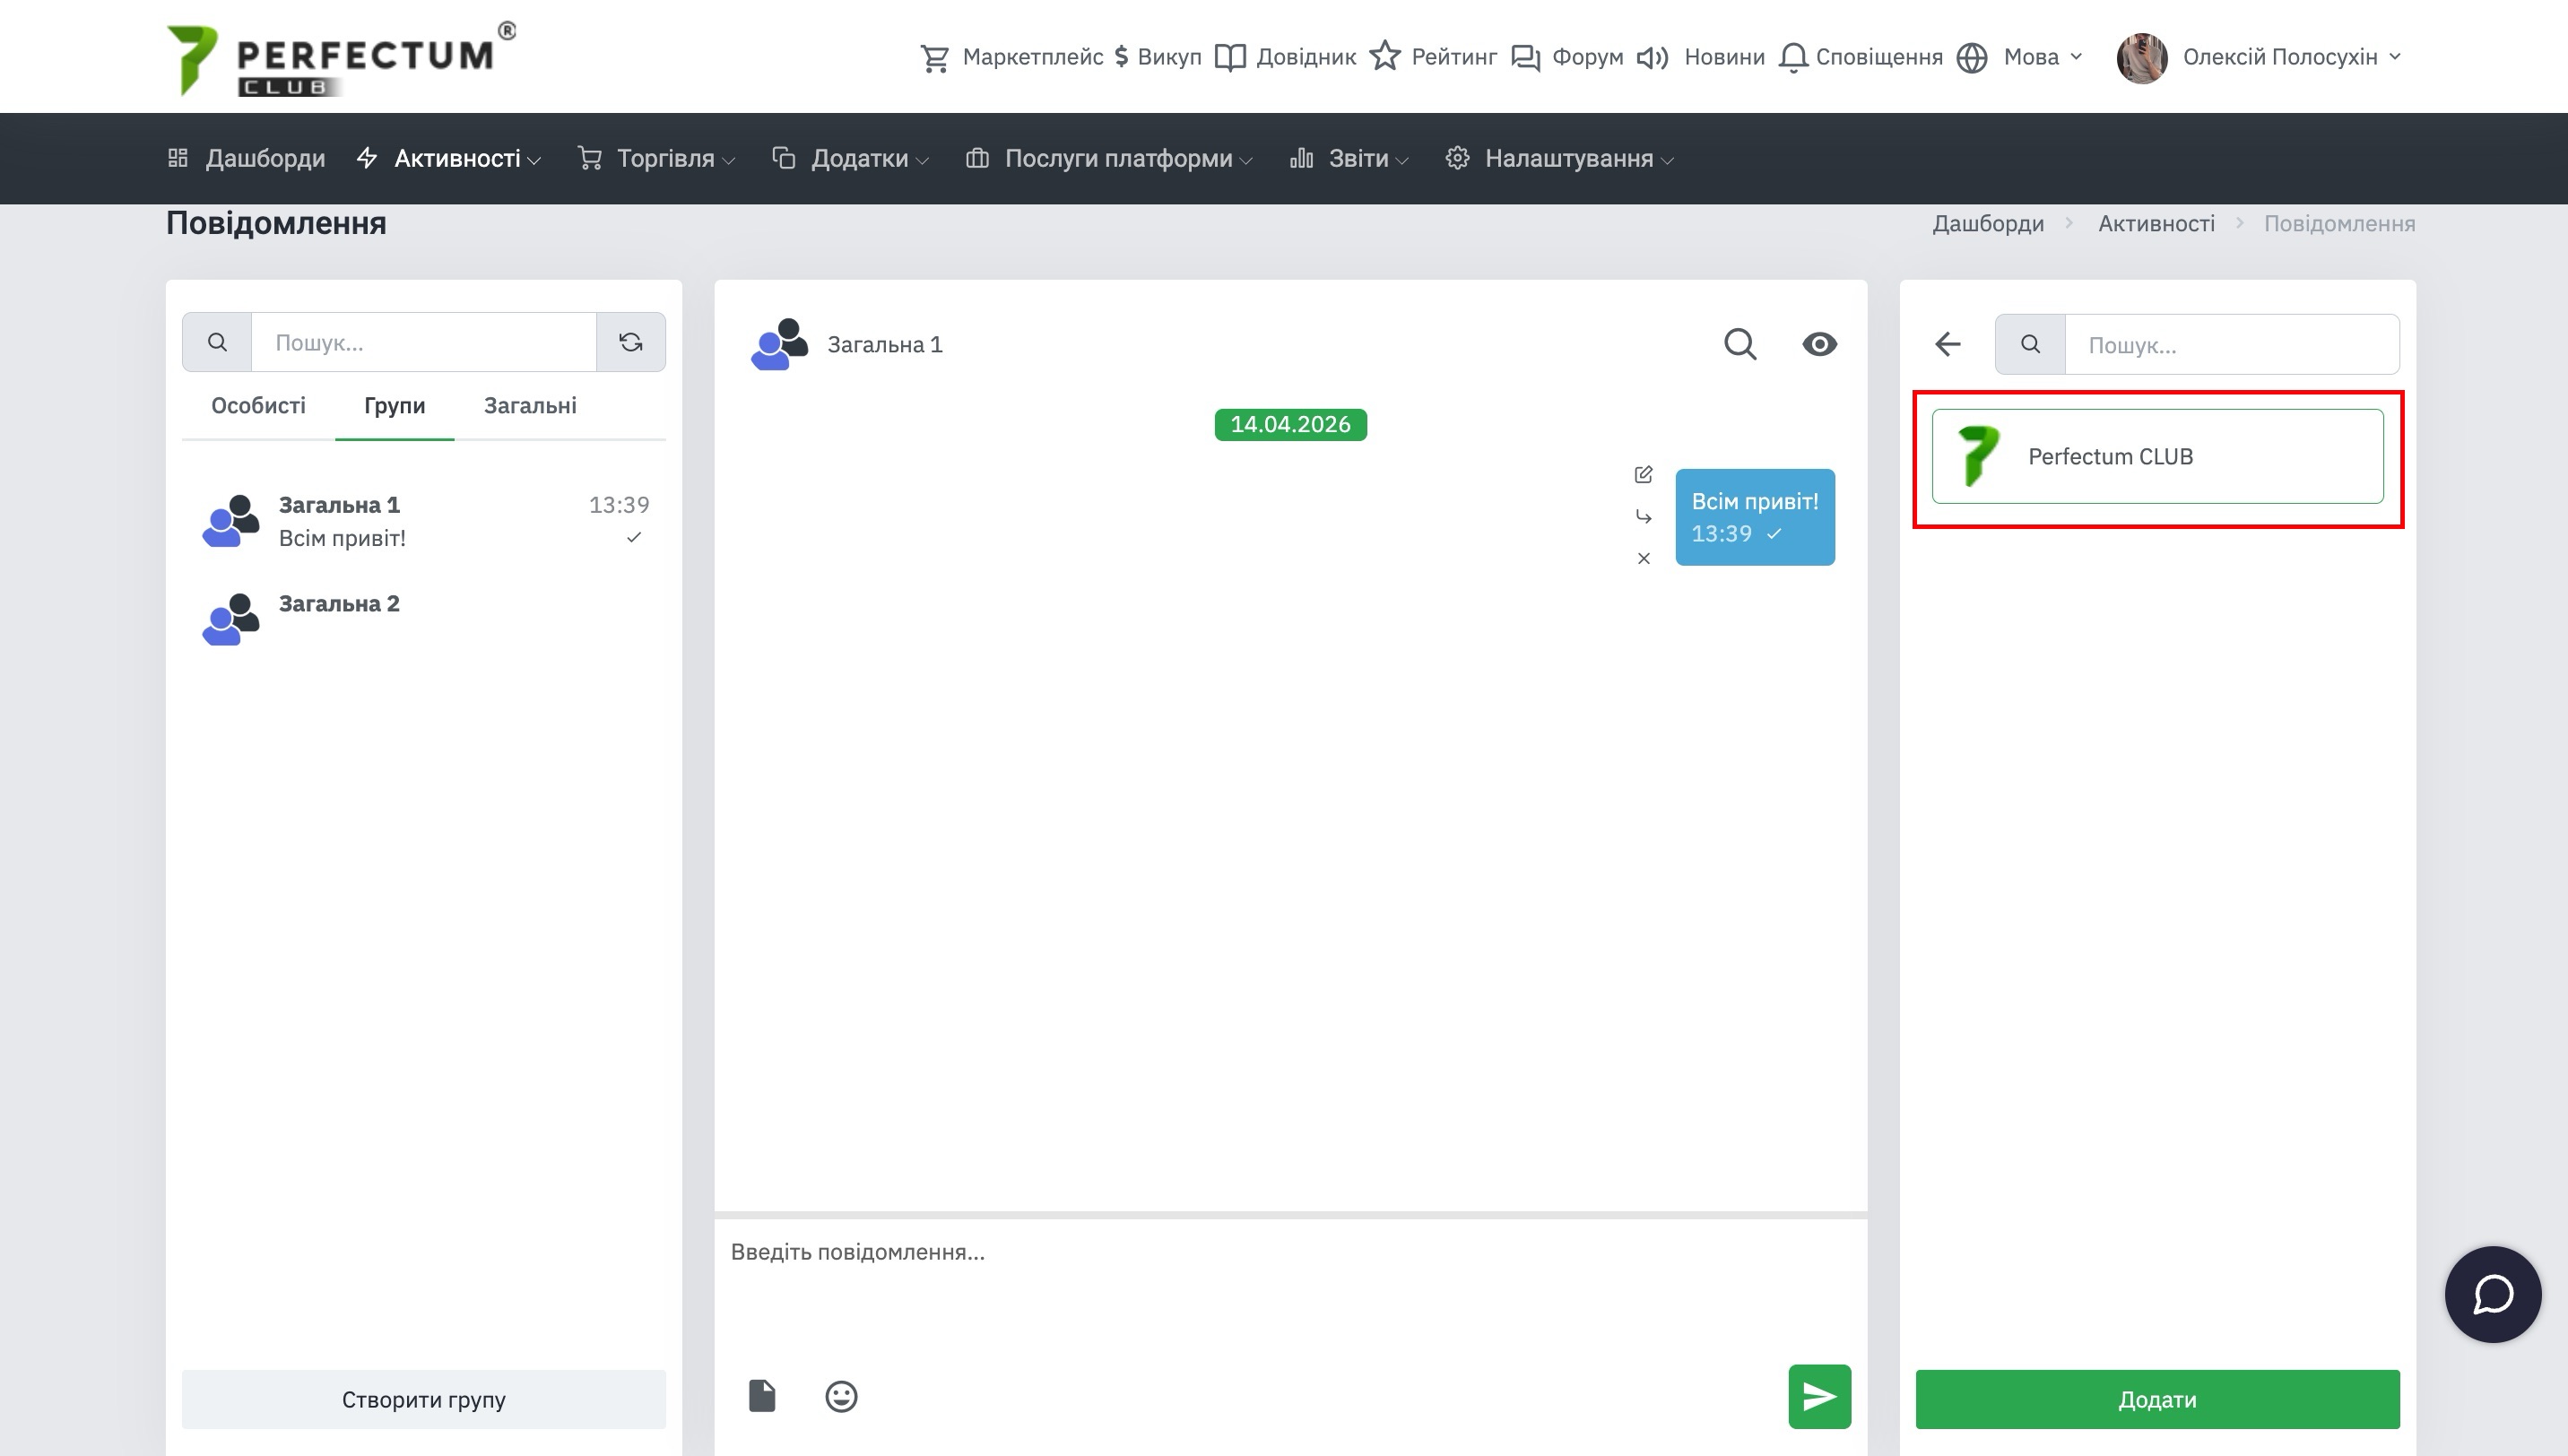Viewport: 2568px width, 1456px height.
Task: Click the edit icon beside the message
Action: point(1643,474)
